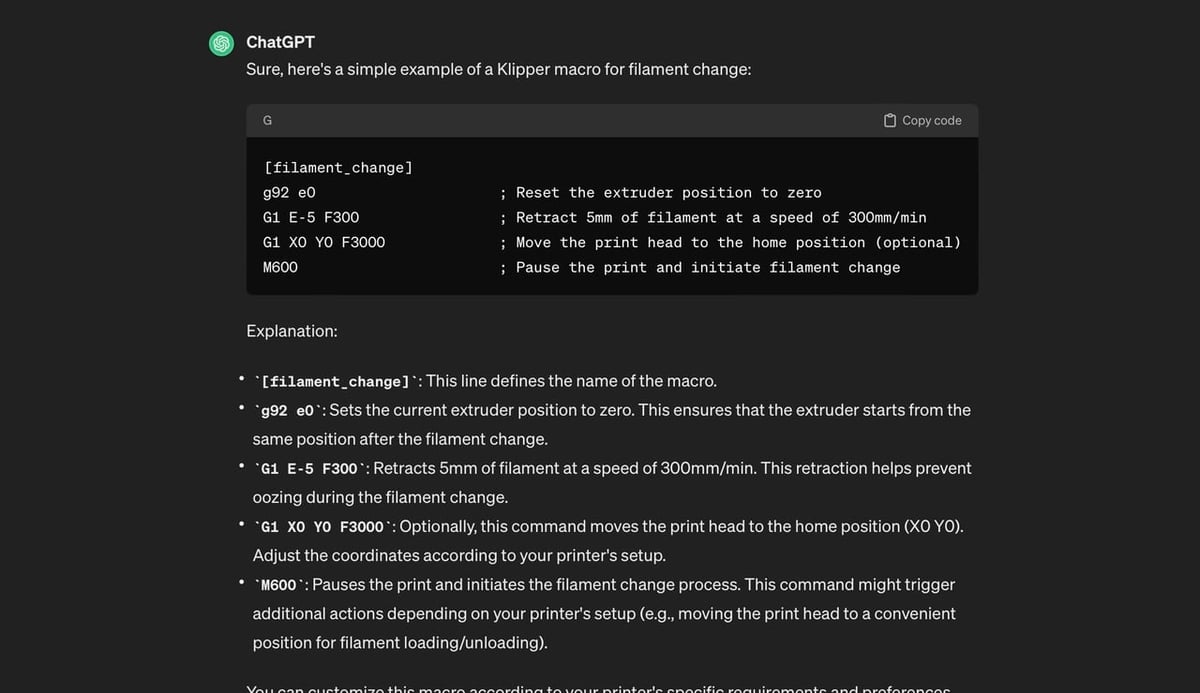Click the [filament_change] line in the code block
Screen dimensions: 1200x693
tap(337, 168)
